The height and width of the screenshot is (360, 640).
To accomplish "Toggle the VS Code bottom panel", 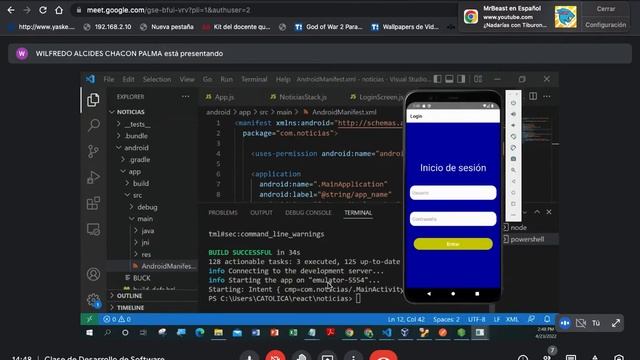I will [x=449, y=79].
